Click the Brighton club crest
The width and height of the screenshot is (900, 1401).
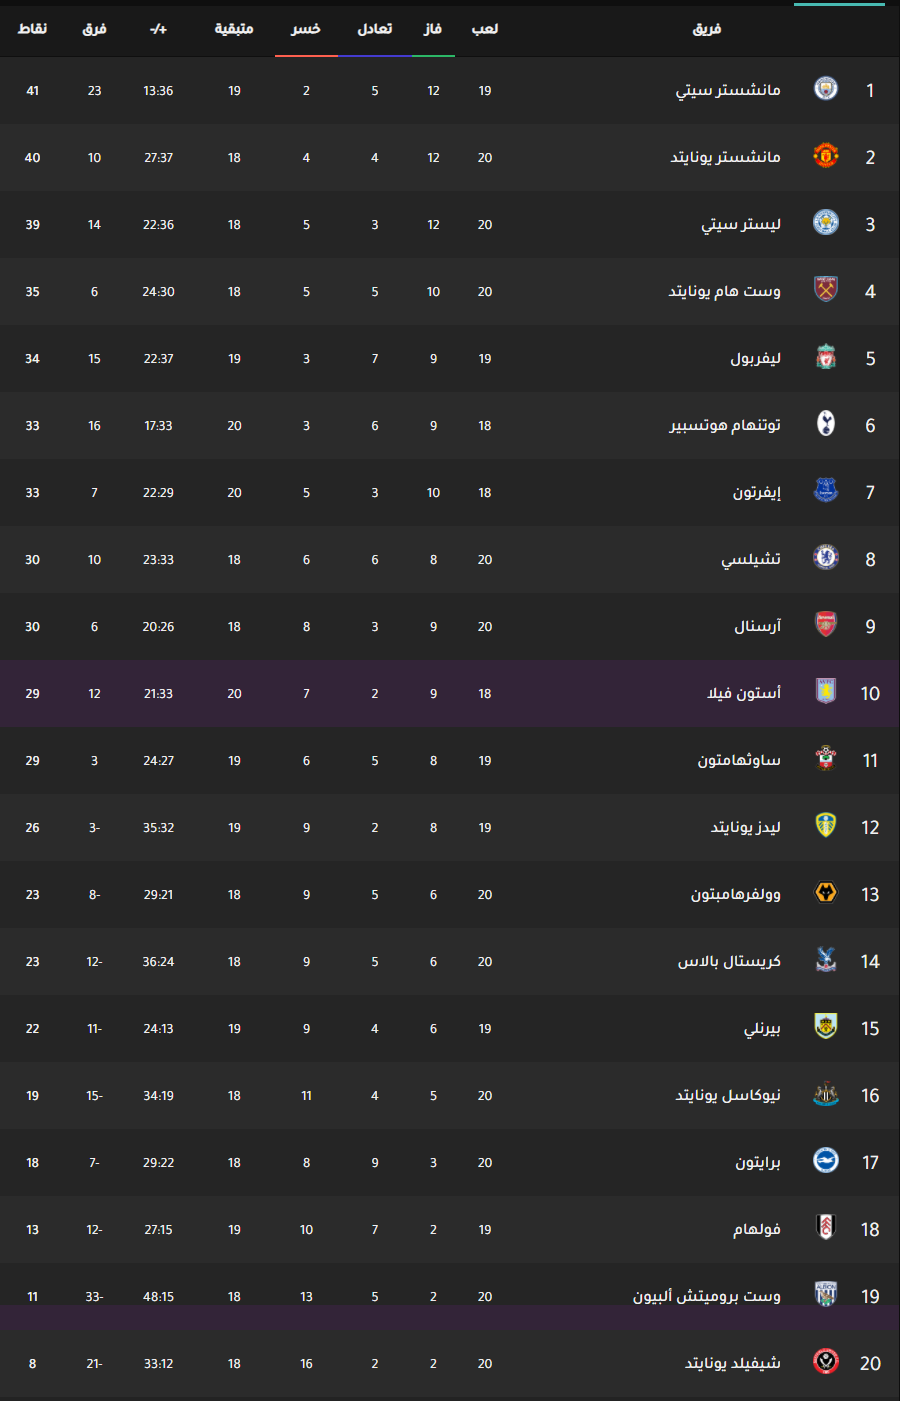pos(826,1161)
